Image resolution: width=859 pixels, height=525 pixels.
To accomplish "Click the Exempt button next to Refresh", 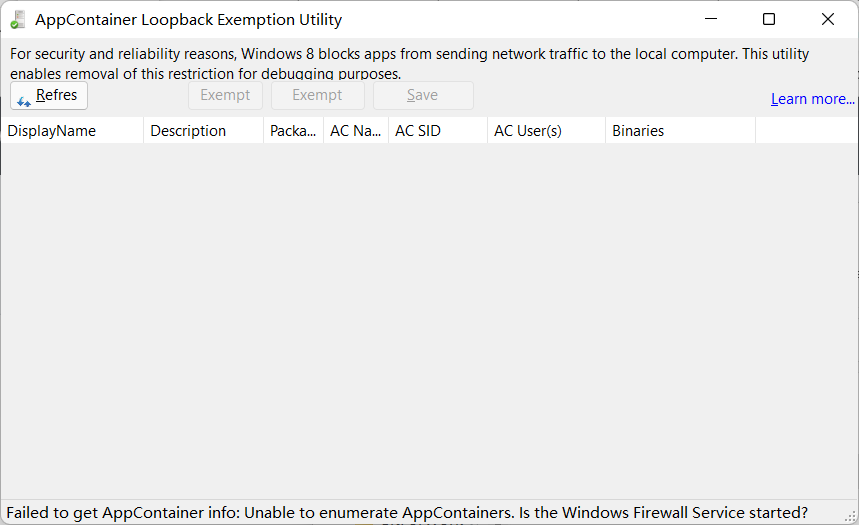I will [225, 95].
